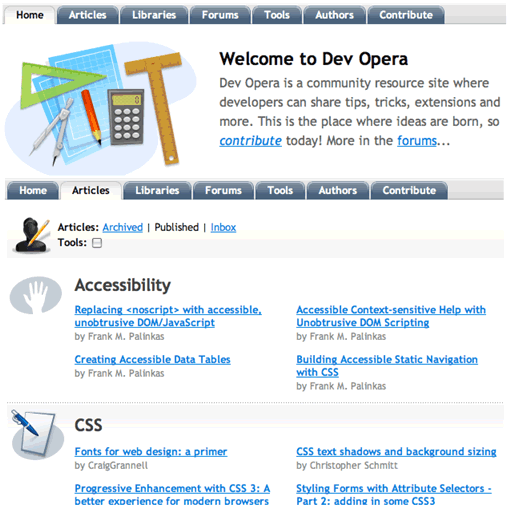View Archived articles
510x516 pixels.
123,227
